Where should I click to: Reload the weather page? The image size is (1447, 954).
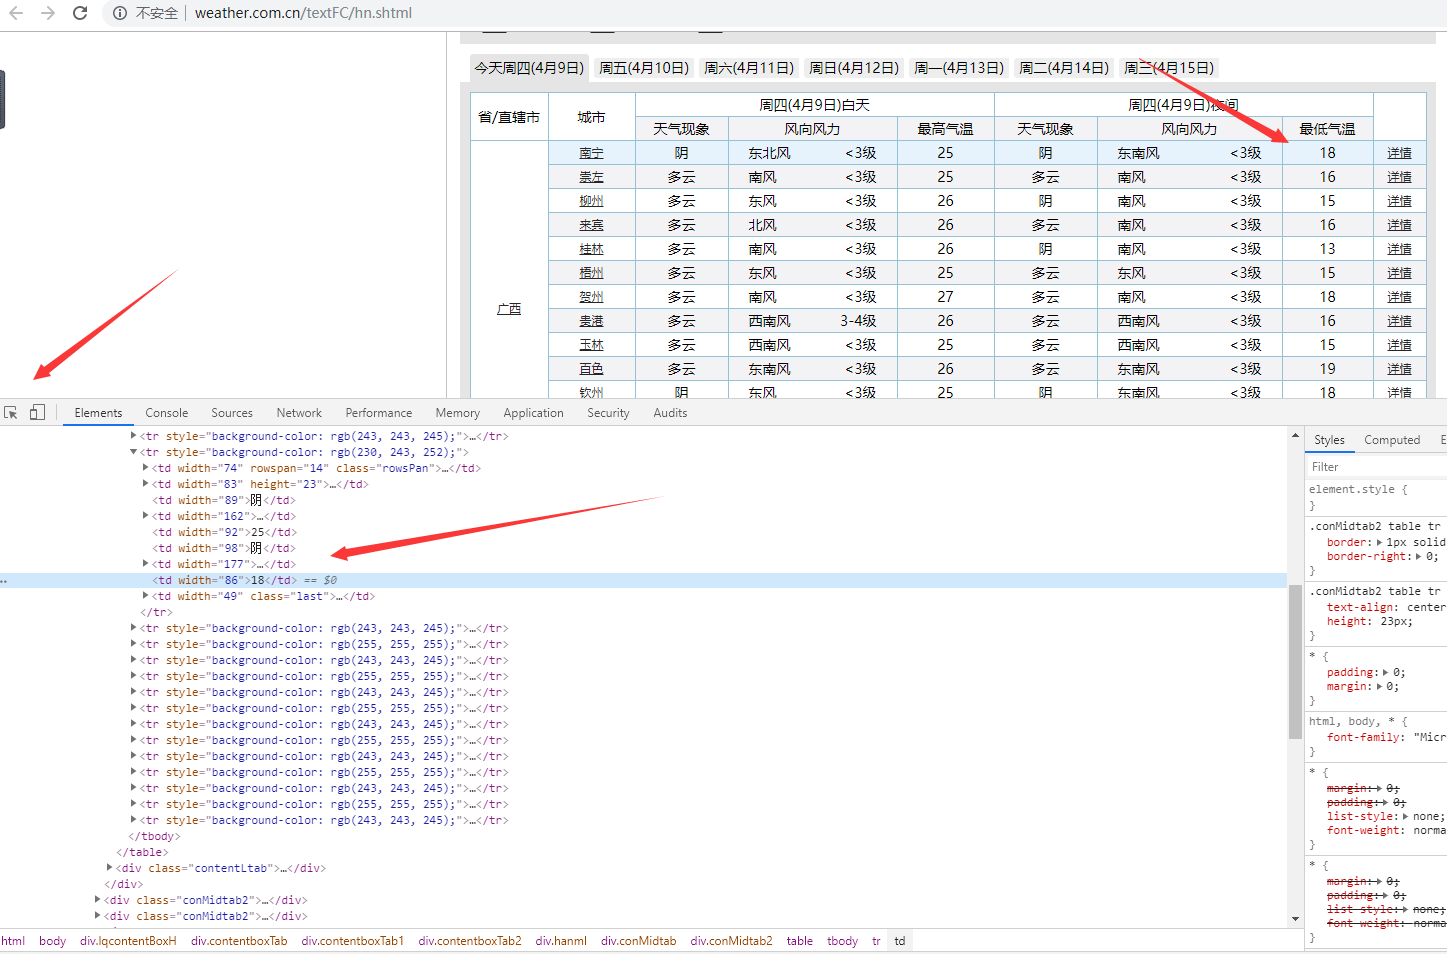(x=80, y=13)
